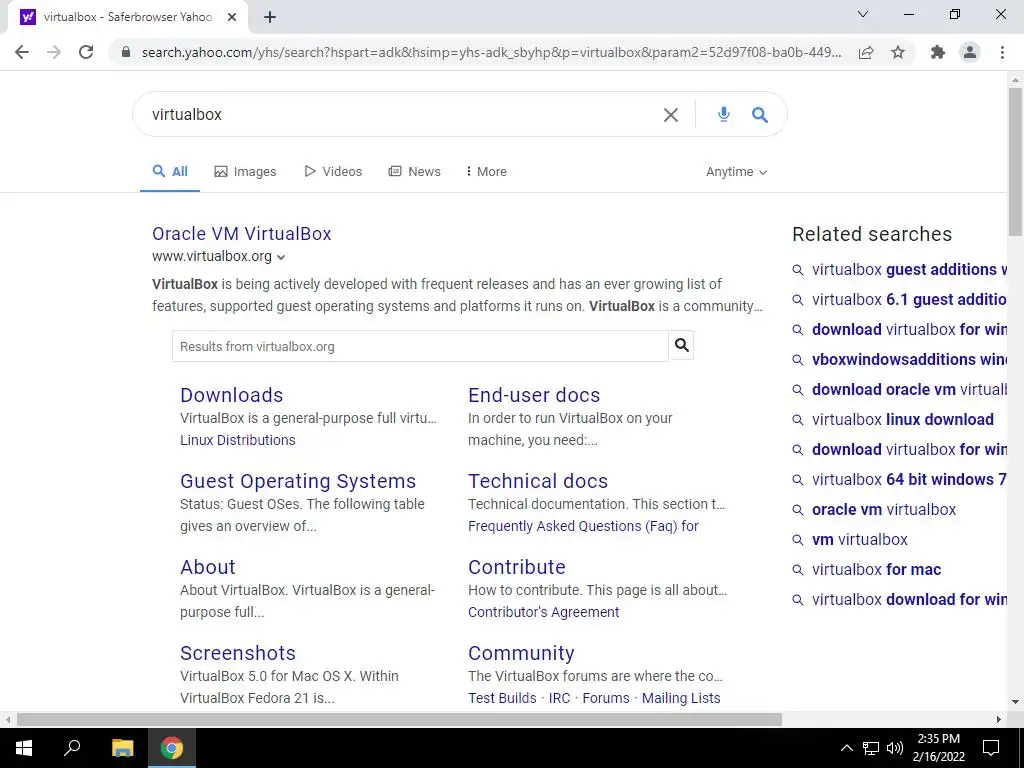Open the More search categories menu

click(x=487, y=172)
